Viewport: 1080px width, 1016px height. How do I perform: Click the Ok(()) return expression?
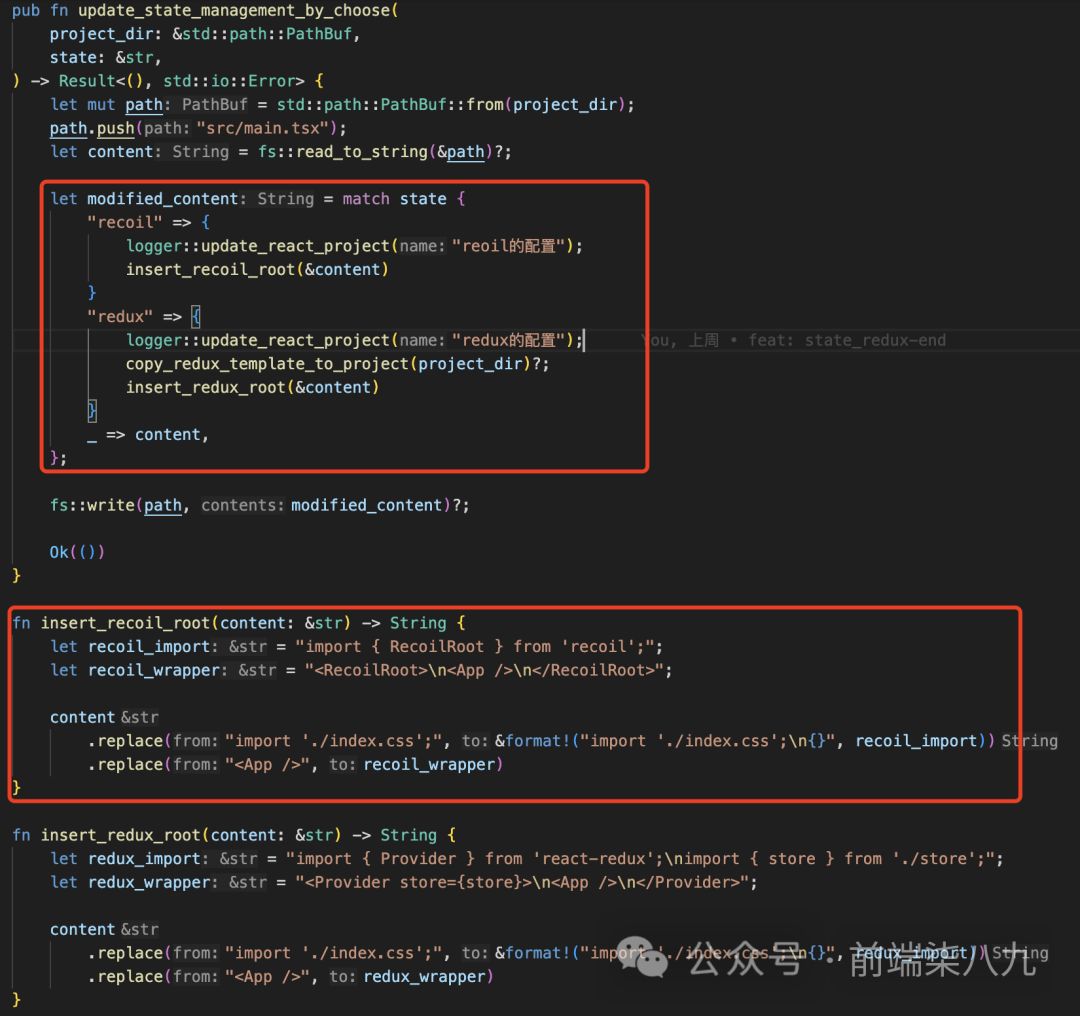point(77,552)
